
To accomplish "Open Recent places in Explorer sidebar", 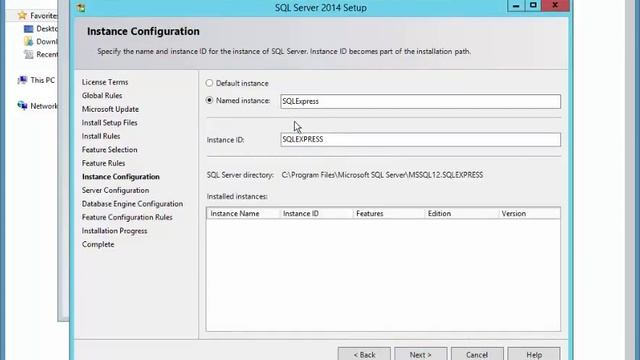I will point(47,54).
